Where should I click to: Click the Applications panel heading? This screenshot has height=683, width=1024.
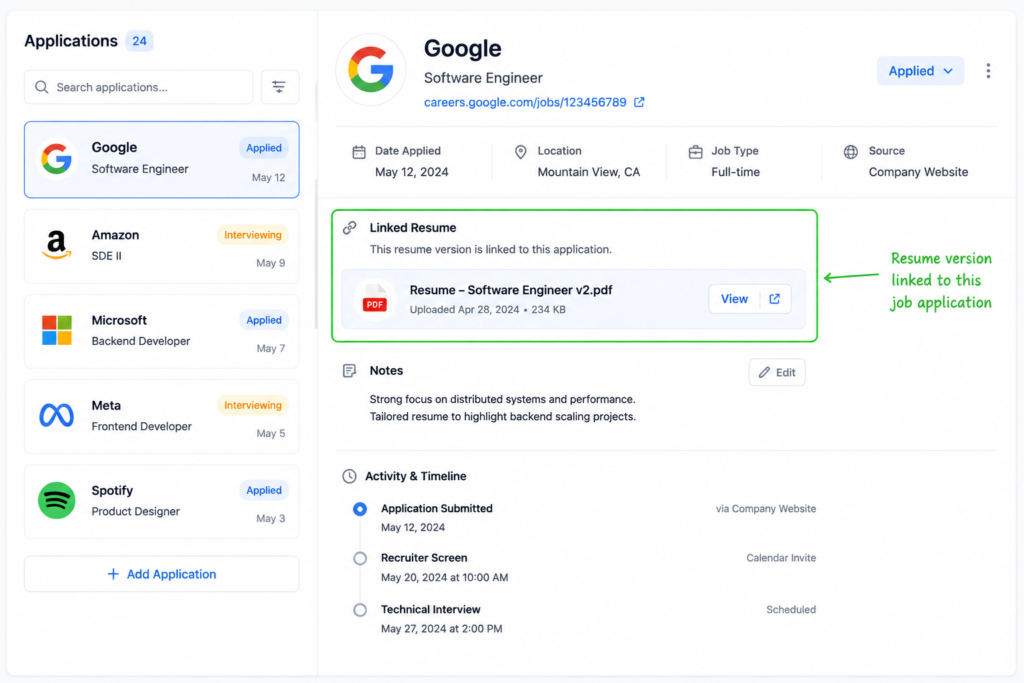coord(71,41)
